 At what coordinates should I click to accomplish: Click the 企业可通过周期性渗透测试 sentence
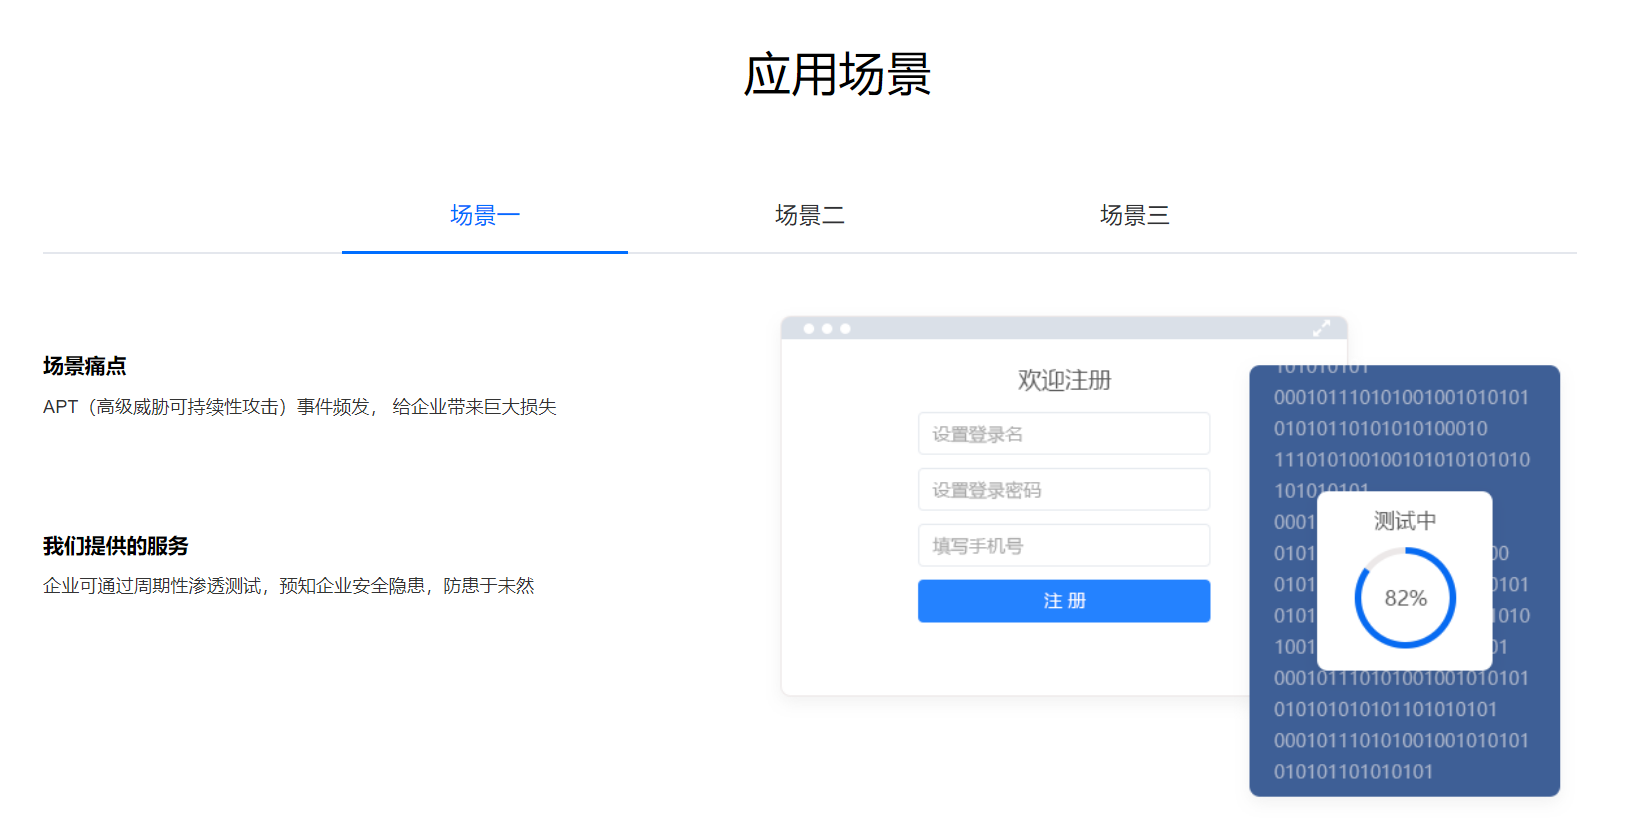(x=289, y=586)
